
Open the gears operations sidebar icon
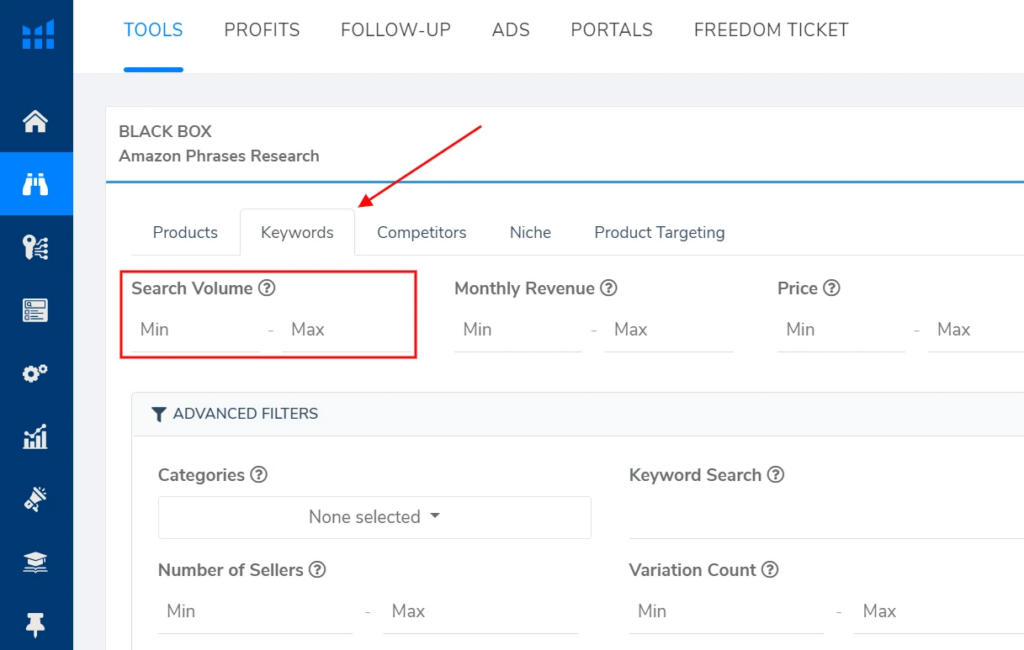35,373
